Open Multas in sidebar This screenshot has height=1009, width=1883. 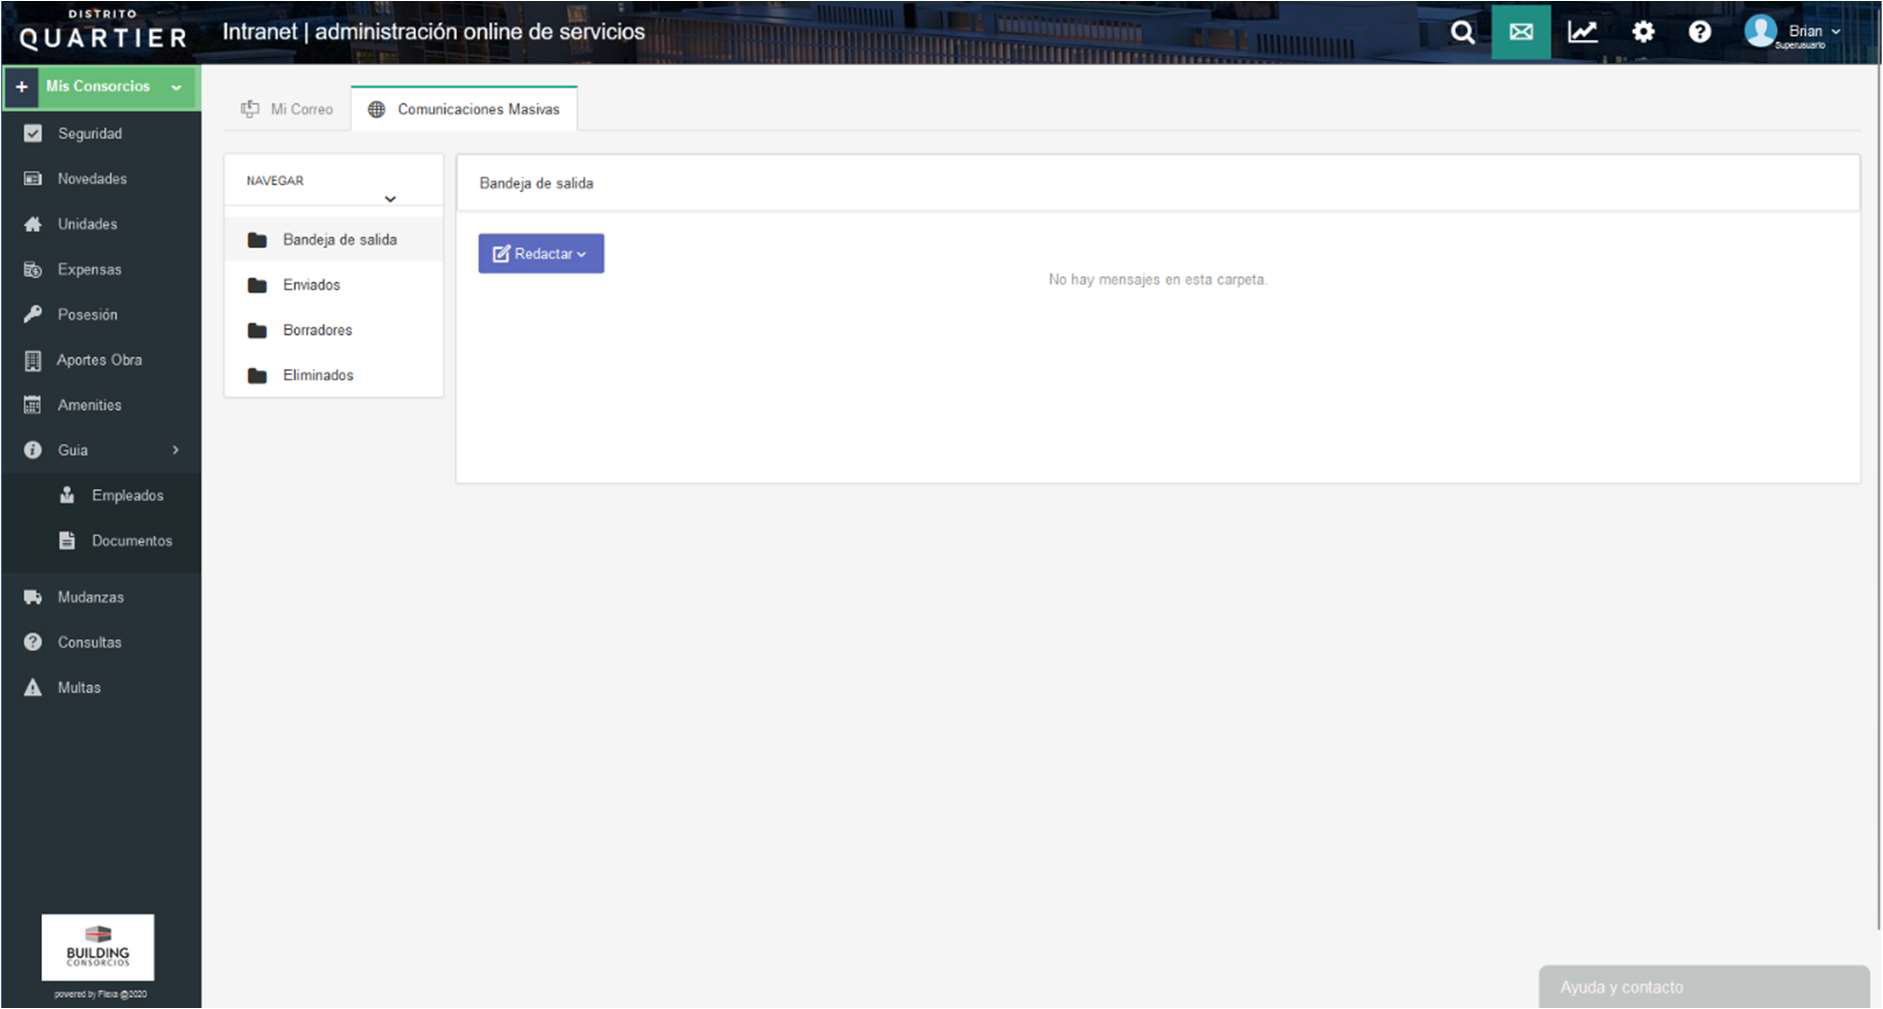[x=79, y=687]
